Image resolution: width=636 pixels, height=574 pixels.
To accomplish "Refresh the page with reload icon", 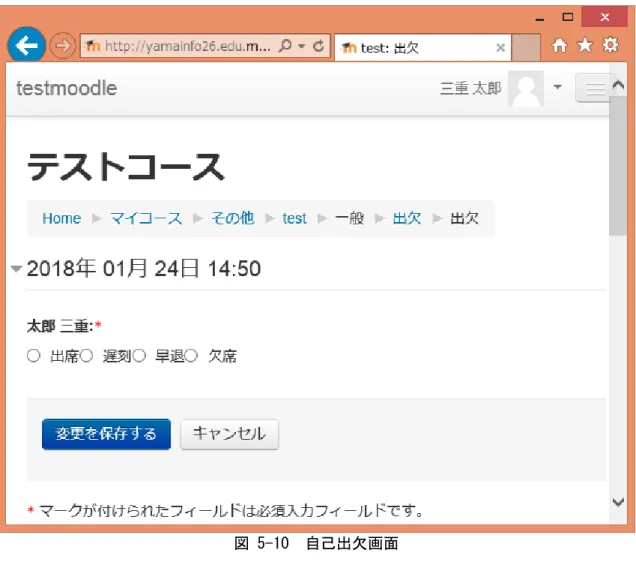I will tap(319, 46).
